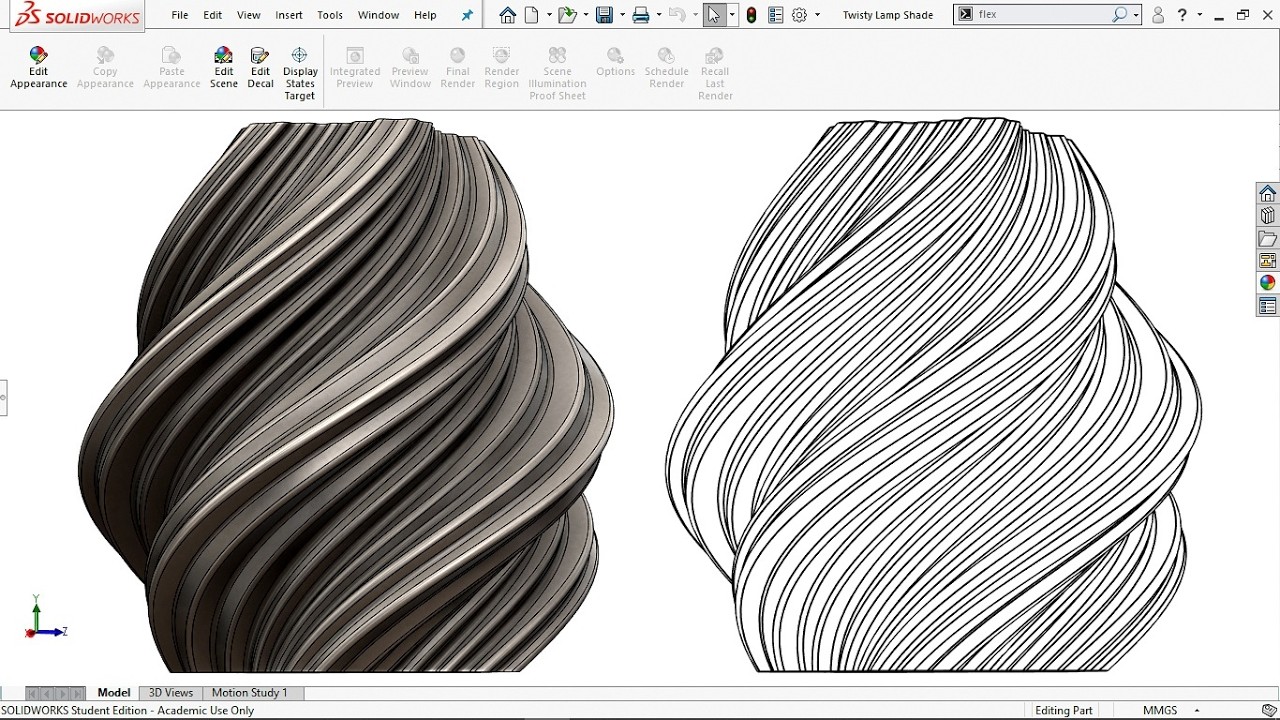The image size is (1280, 720).
Task: Expand the search type dropdown arrow
Action: [x=1137, y=15]
